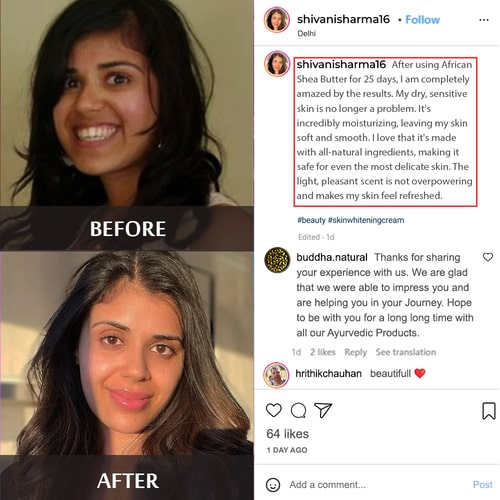The height and width of the screenshot is (500, 500).
Task: View the 2 likes on the comment
Action: 323,352
